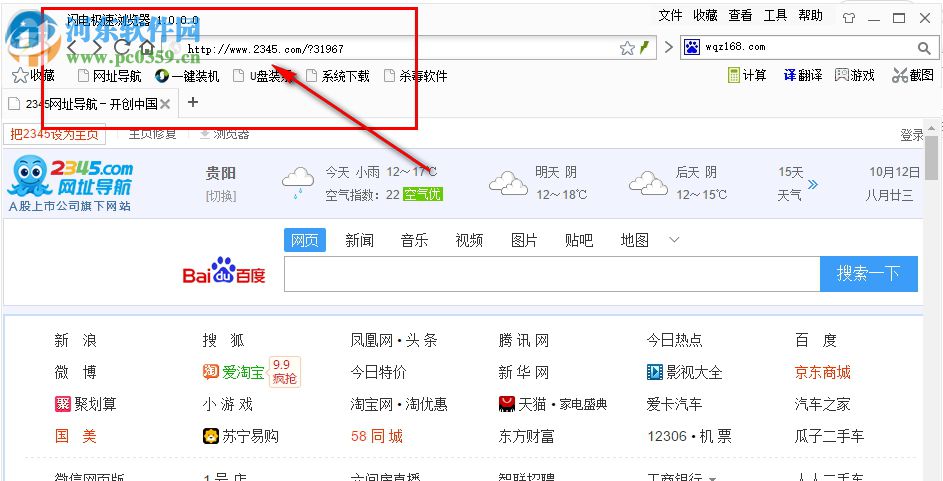
Task: Toggle the lightning speed mode icon
Action: click(645, 47)
